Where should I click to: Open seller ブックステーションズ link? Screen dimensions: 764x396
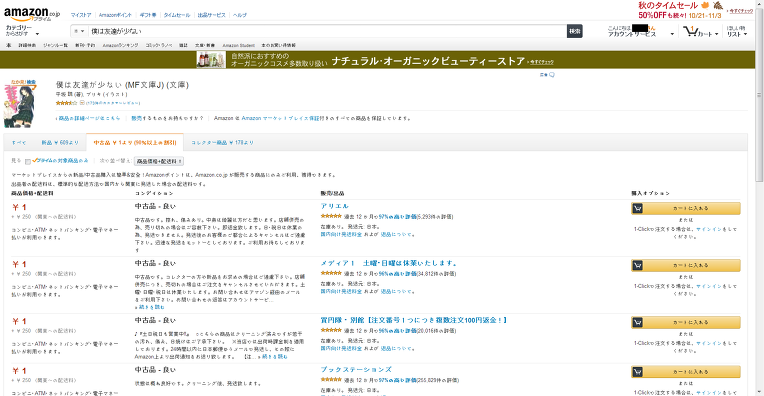pos(356,370)
